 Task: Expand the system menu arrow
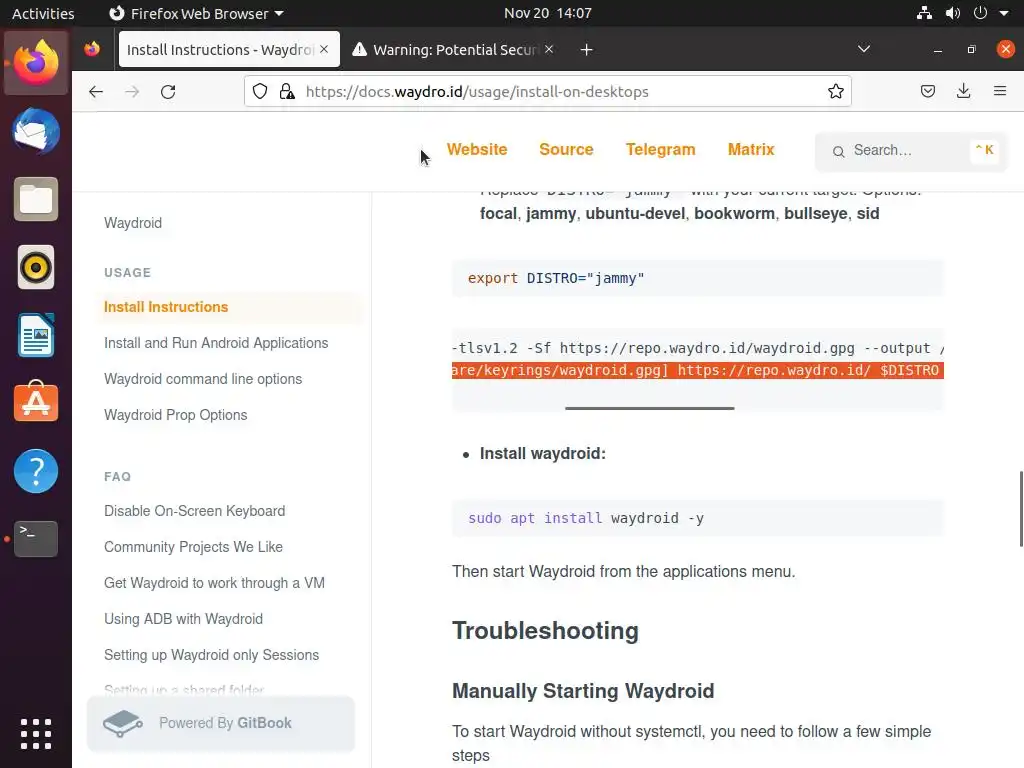tap(1004, 13)
